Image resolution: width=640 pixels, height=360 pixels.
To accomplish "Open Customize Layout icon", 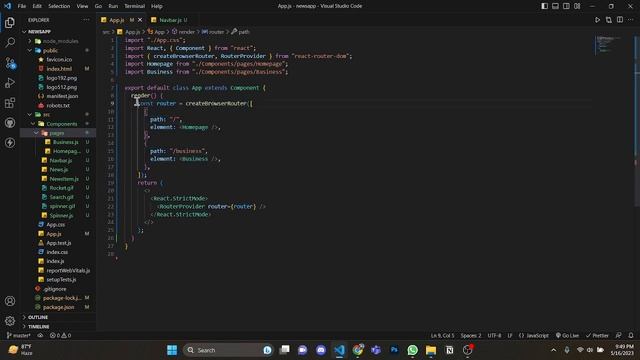I will [x=577, y=6].
